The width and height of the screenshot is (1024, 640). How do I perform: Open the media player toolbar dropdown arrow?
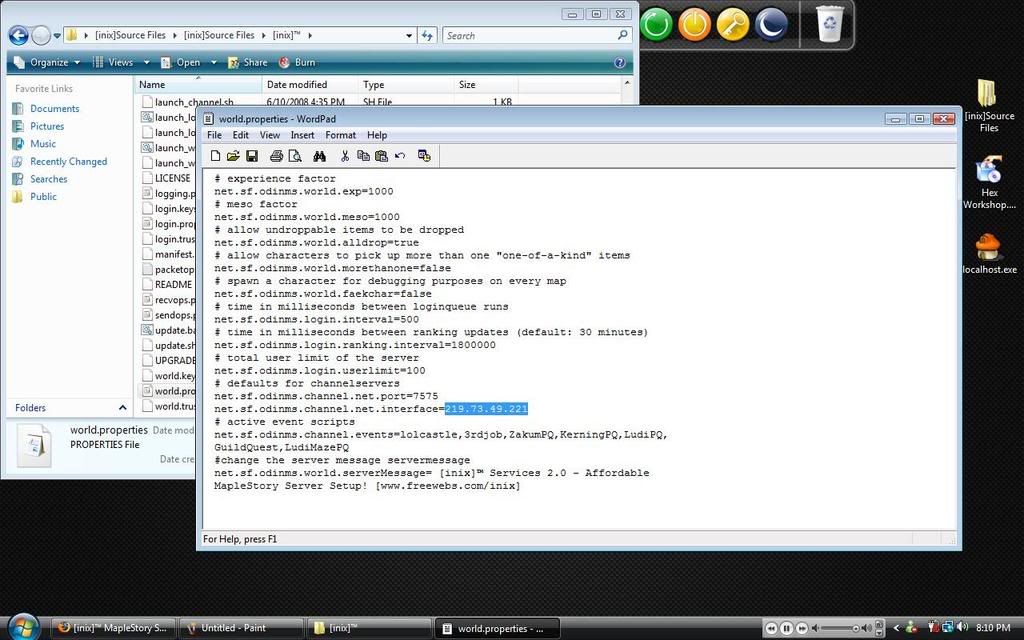pos(879,633)
